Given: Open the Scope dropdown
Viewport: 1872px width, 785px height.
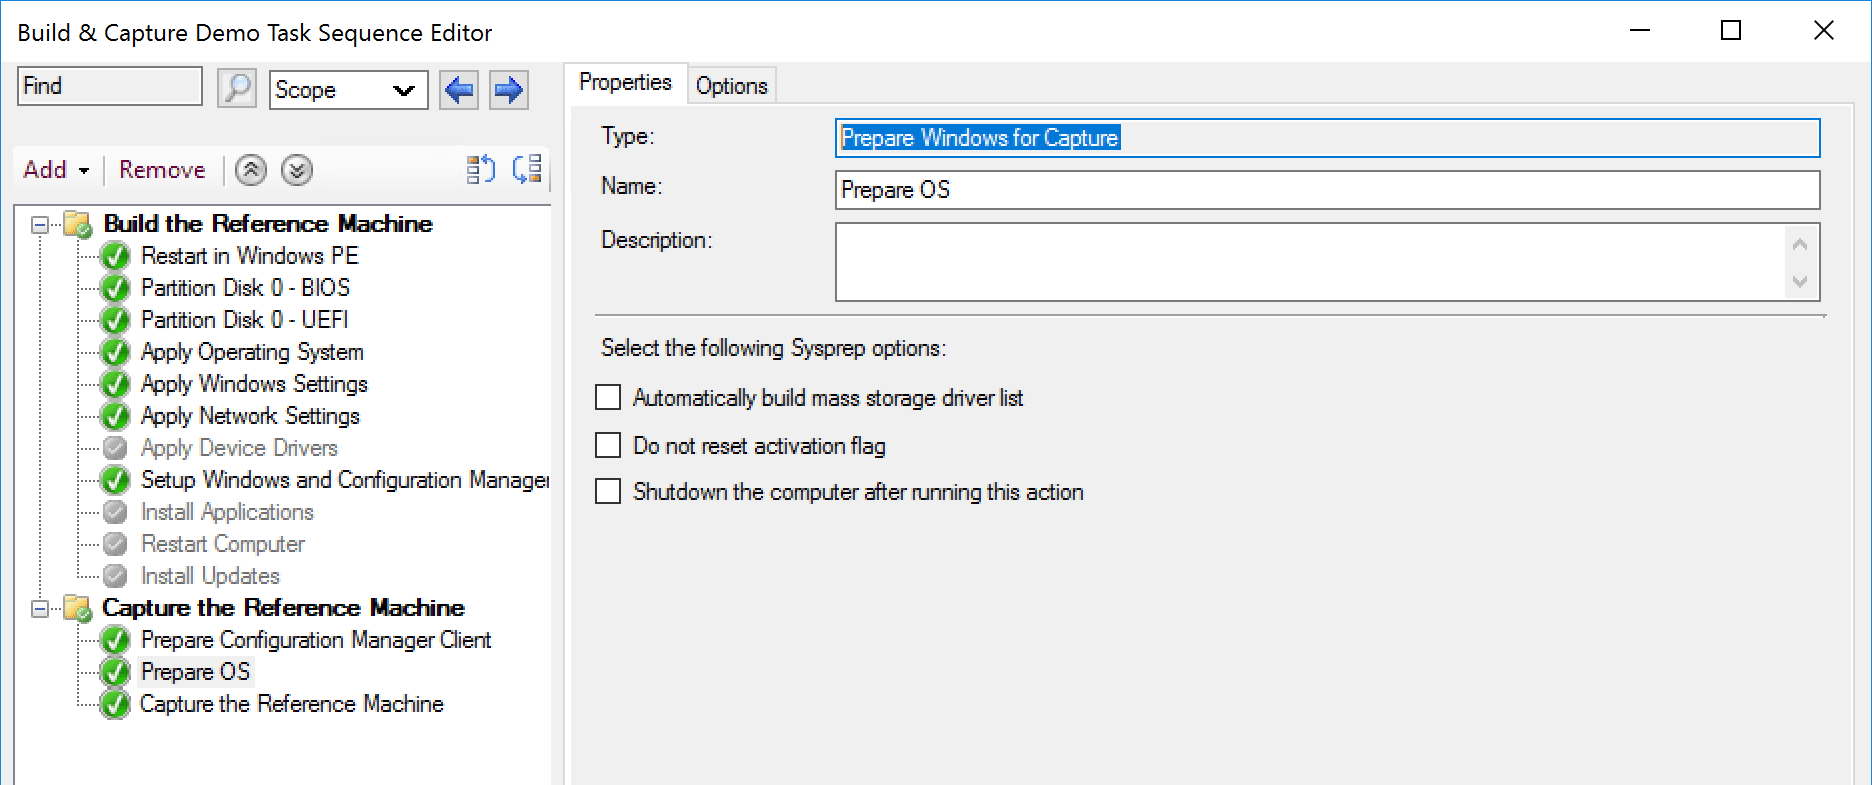Looking at the screenshot, I should point(348,90).
